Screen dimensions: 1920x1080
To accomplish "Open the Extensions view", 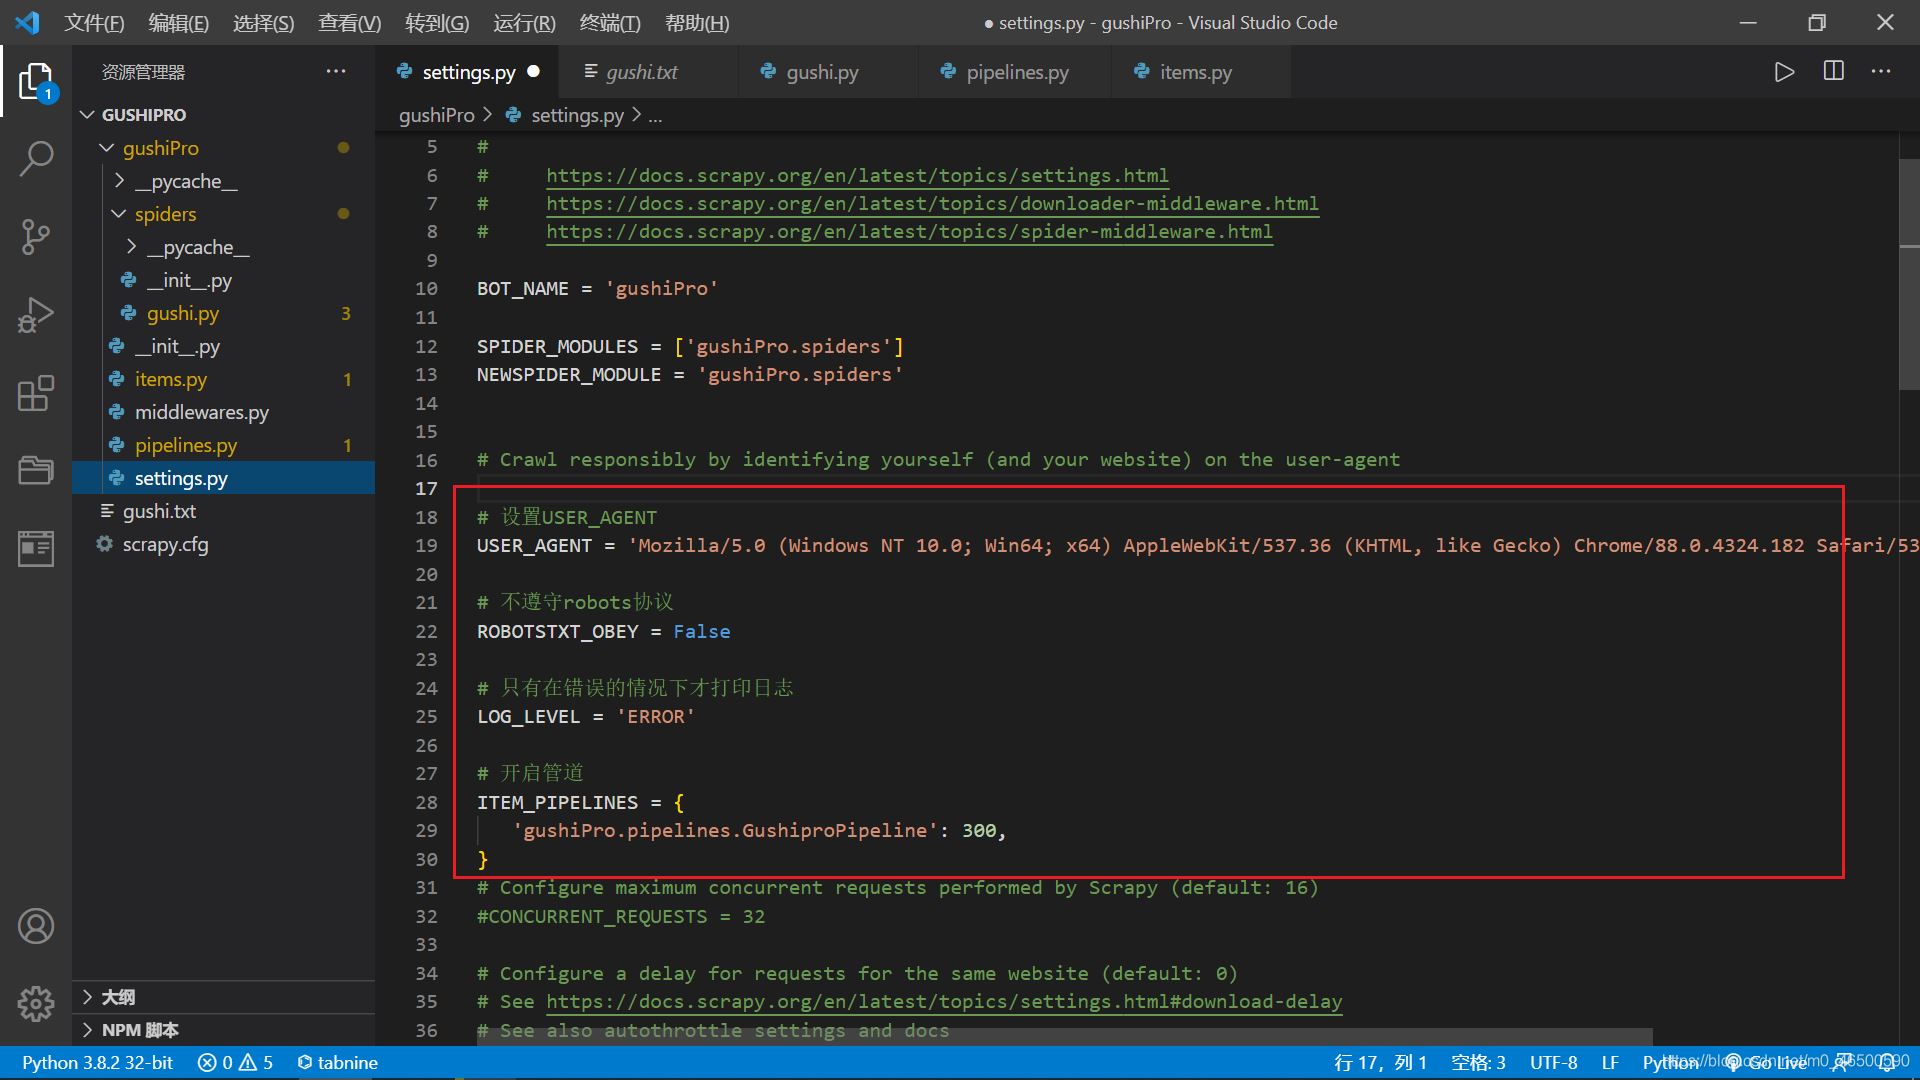I will (x=36, y=393).
